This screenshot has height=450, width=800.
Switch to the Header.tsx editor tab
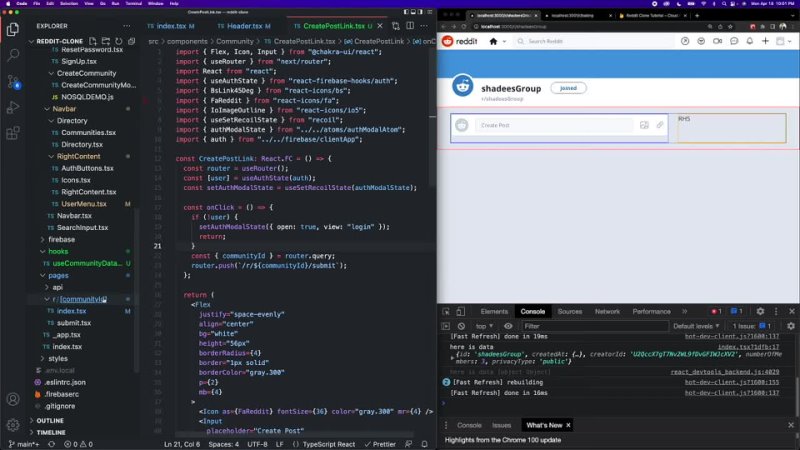click(244, 26)
